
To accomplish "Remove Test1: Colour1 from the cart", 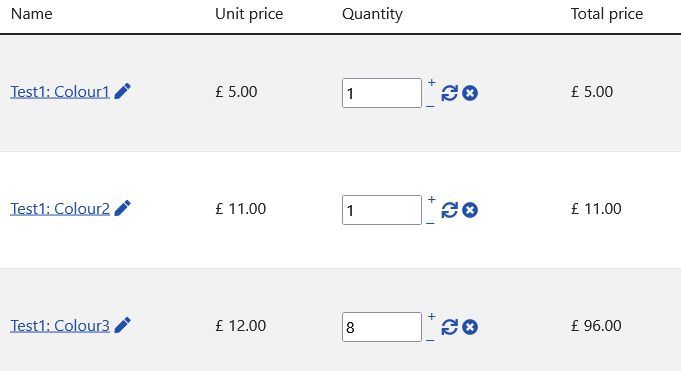I will pos(470,93).
